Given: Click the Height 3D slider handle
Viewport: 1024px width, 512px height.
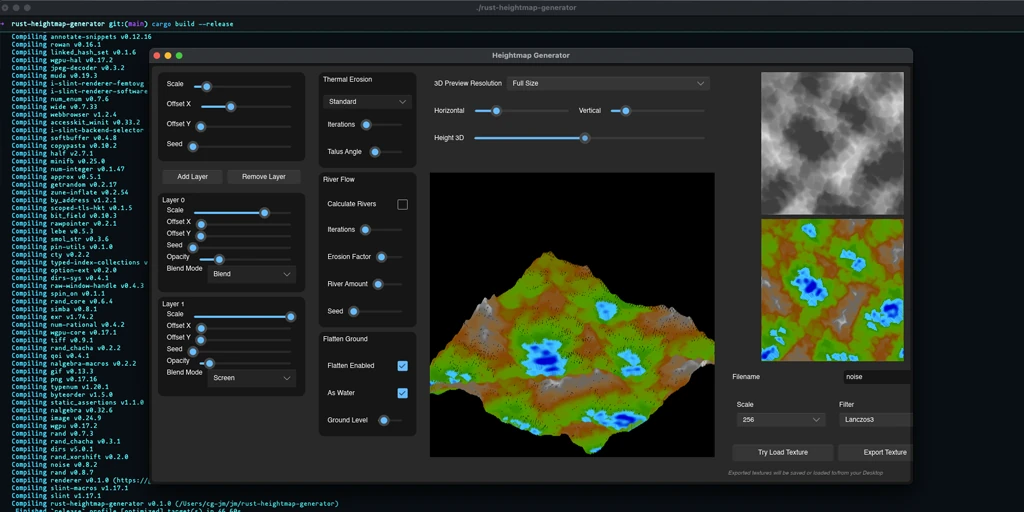Looking at the screenshot, I should point(585,138).
